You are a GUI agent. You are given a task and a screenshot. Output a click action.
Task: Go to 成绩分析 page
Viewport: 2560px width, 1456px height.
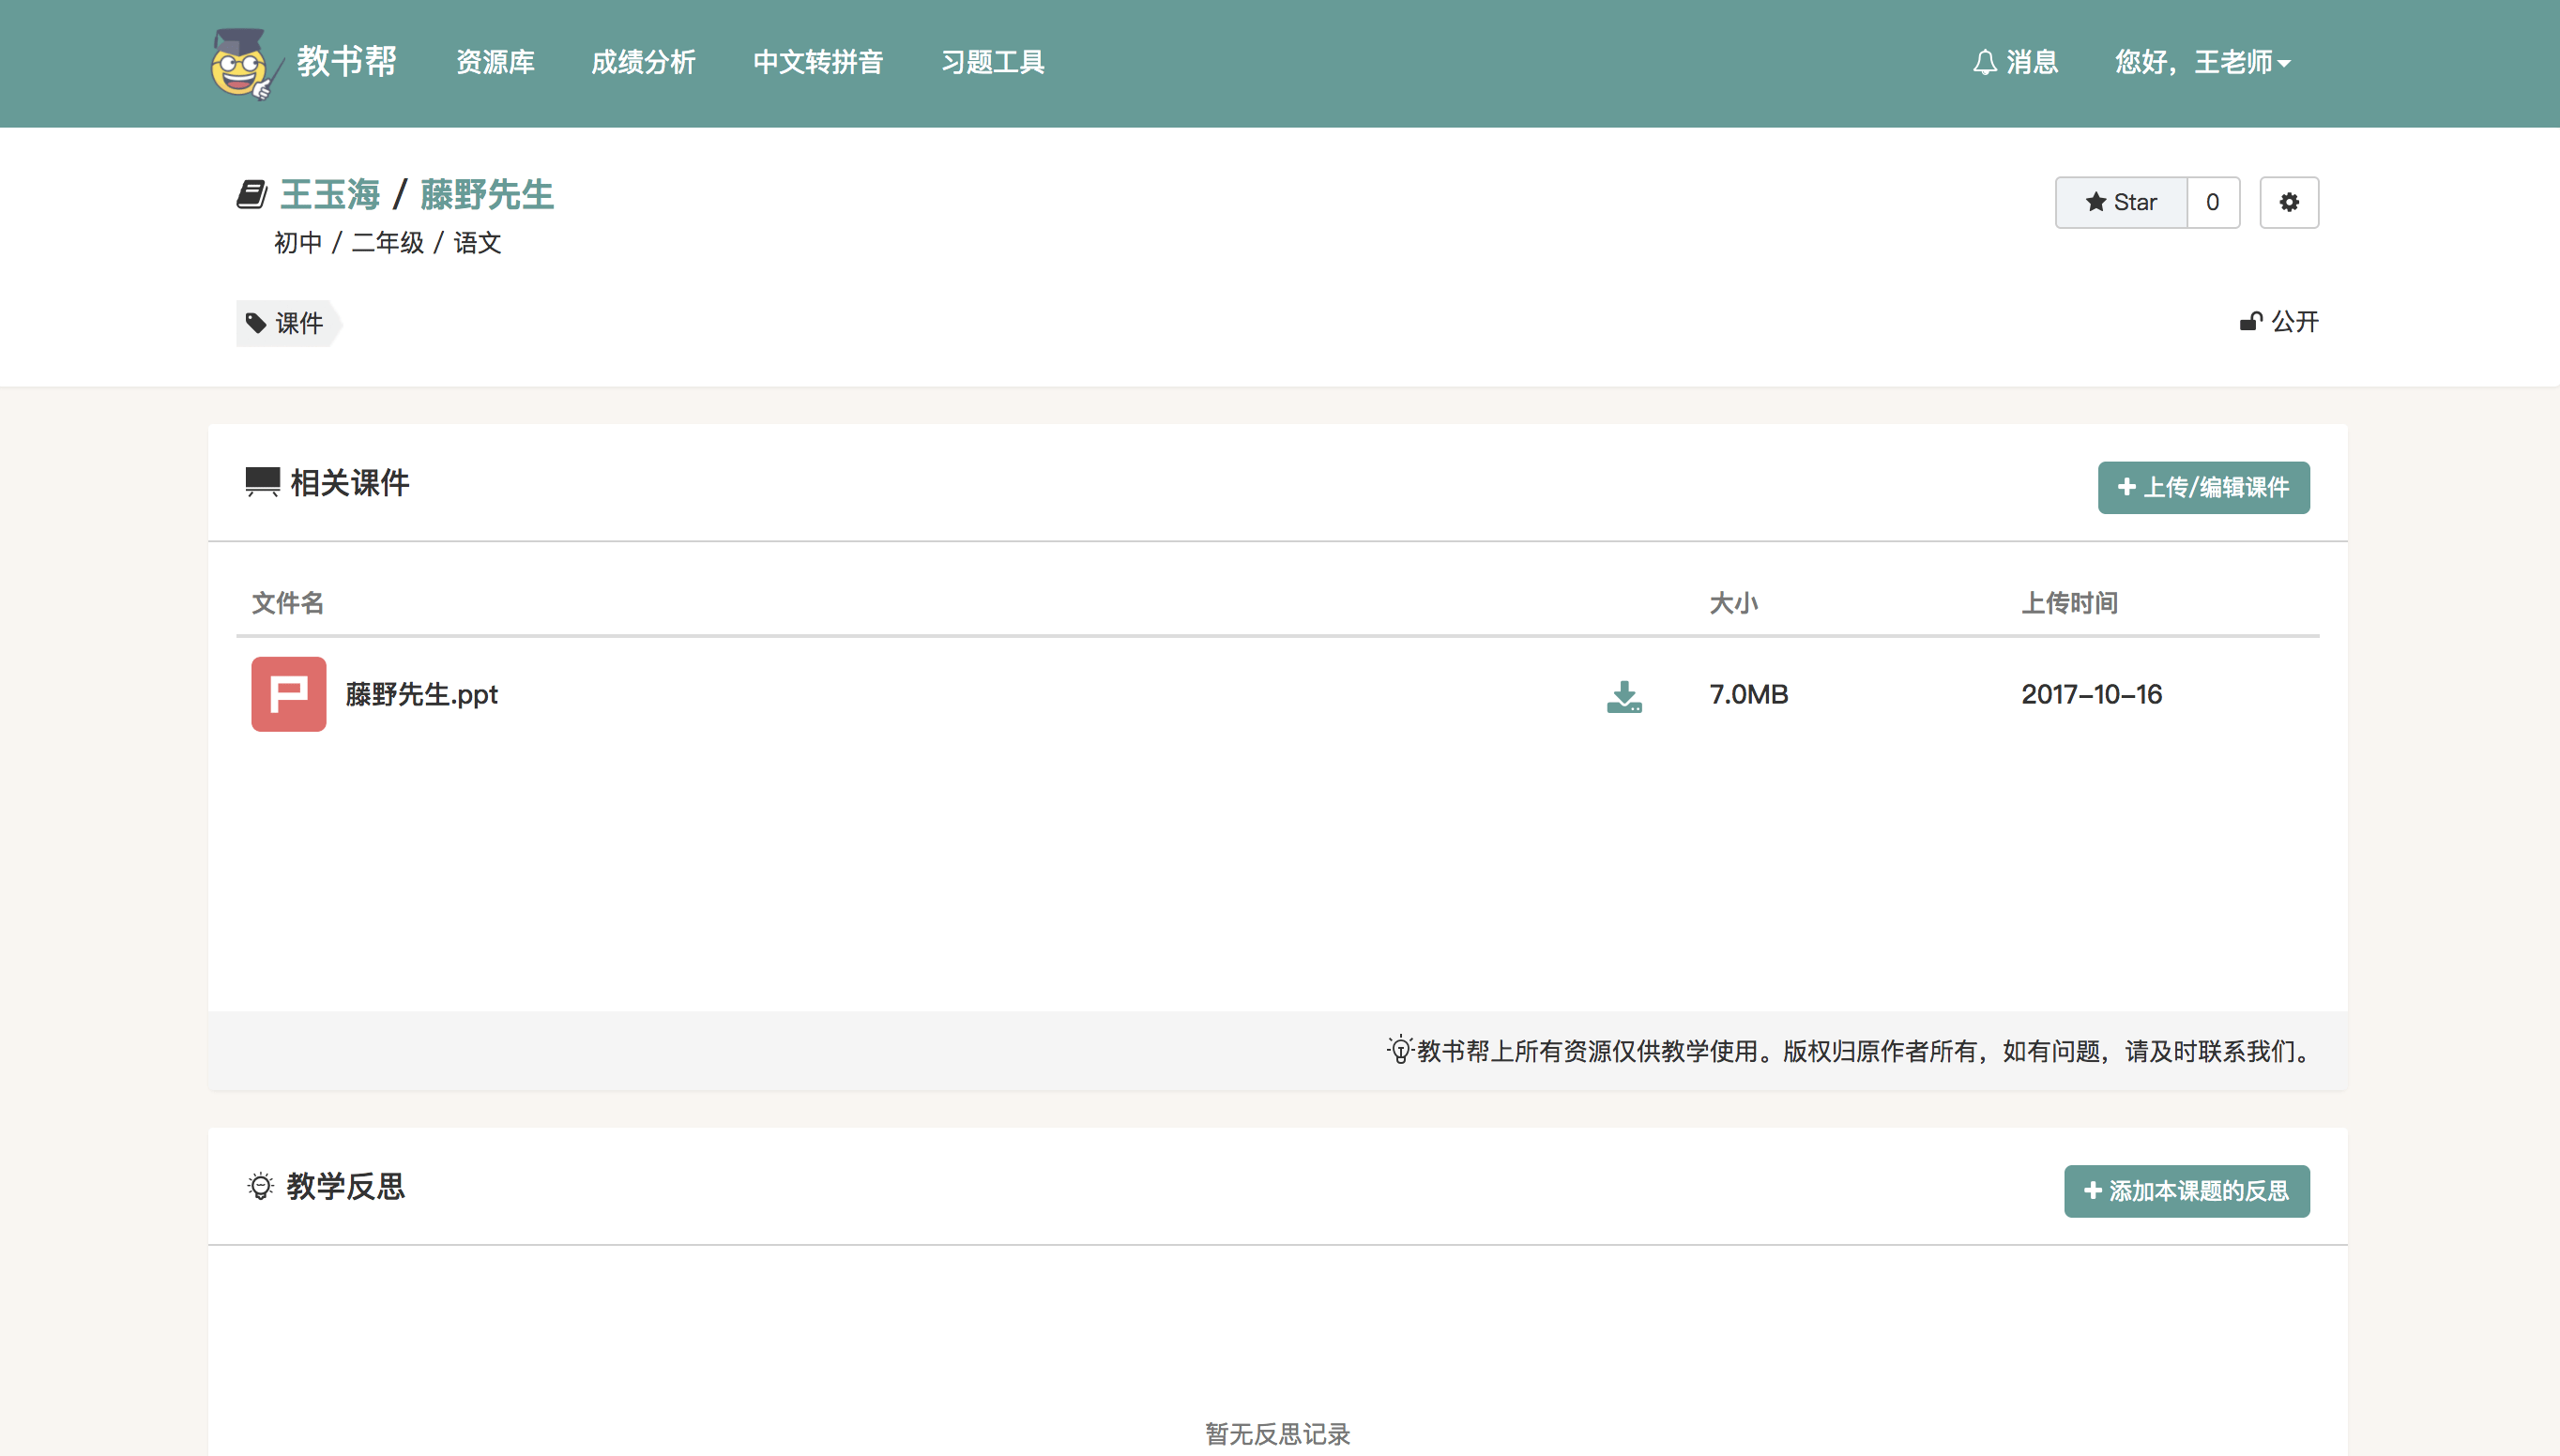point(643,63)
